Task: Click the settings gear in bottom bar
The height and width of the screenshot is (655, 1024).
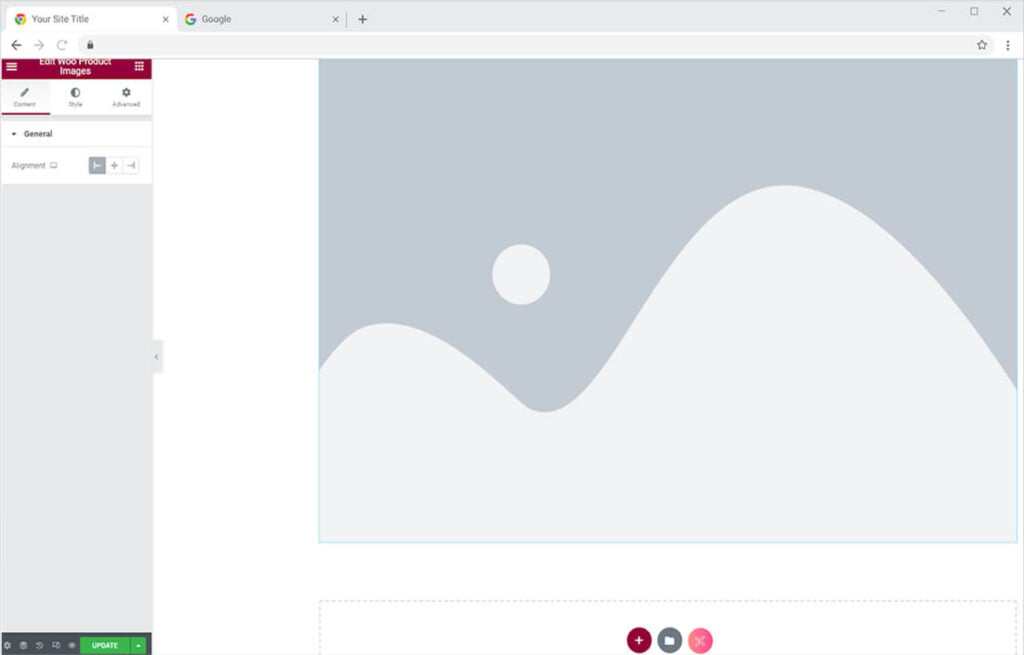Action: [8, 646]
